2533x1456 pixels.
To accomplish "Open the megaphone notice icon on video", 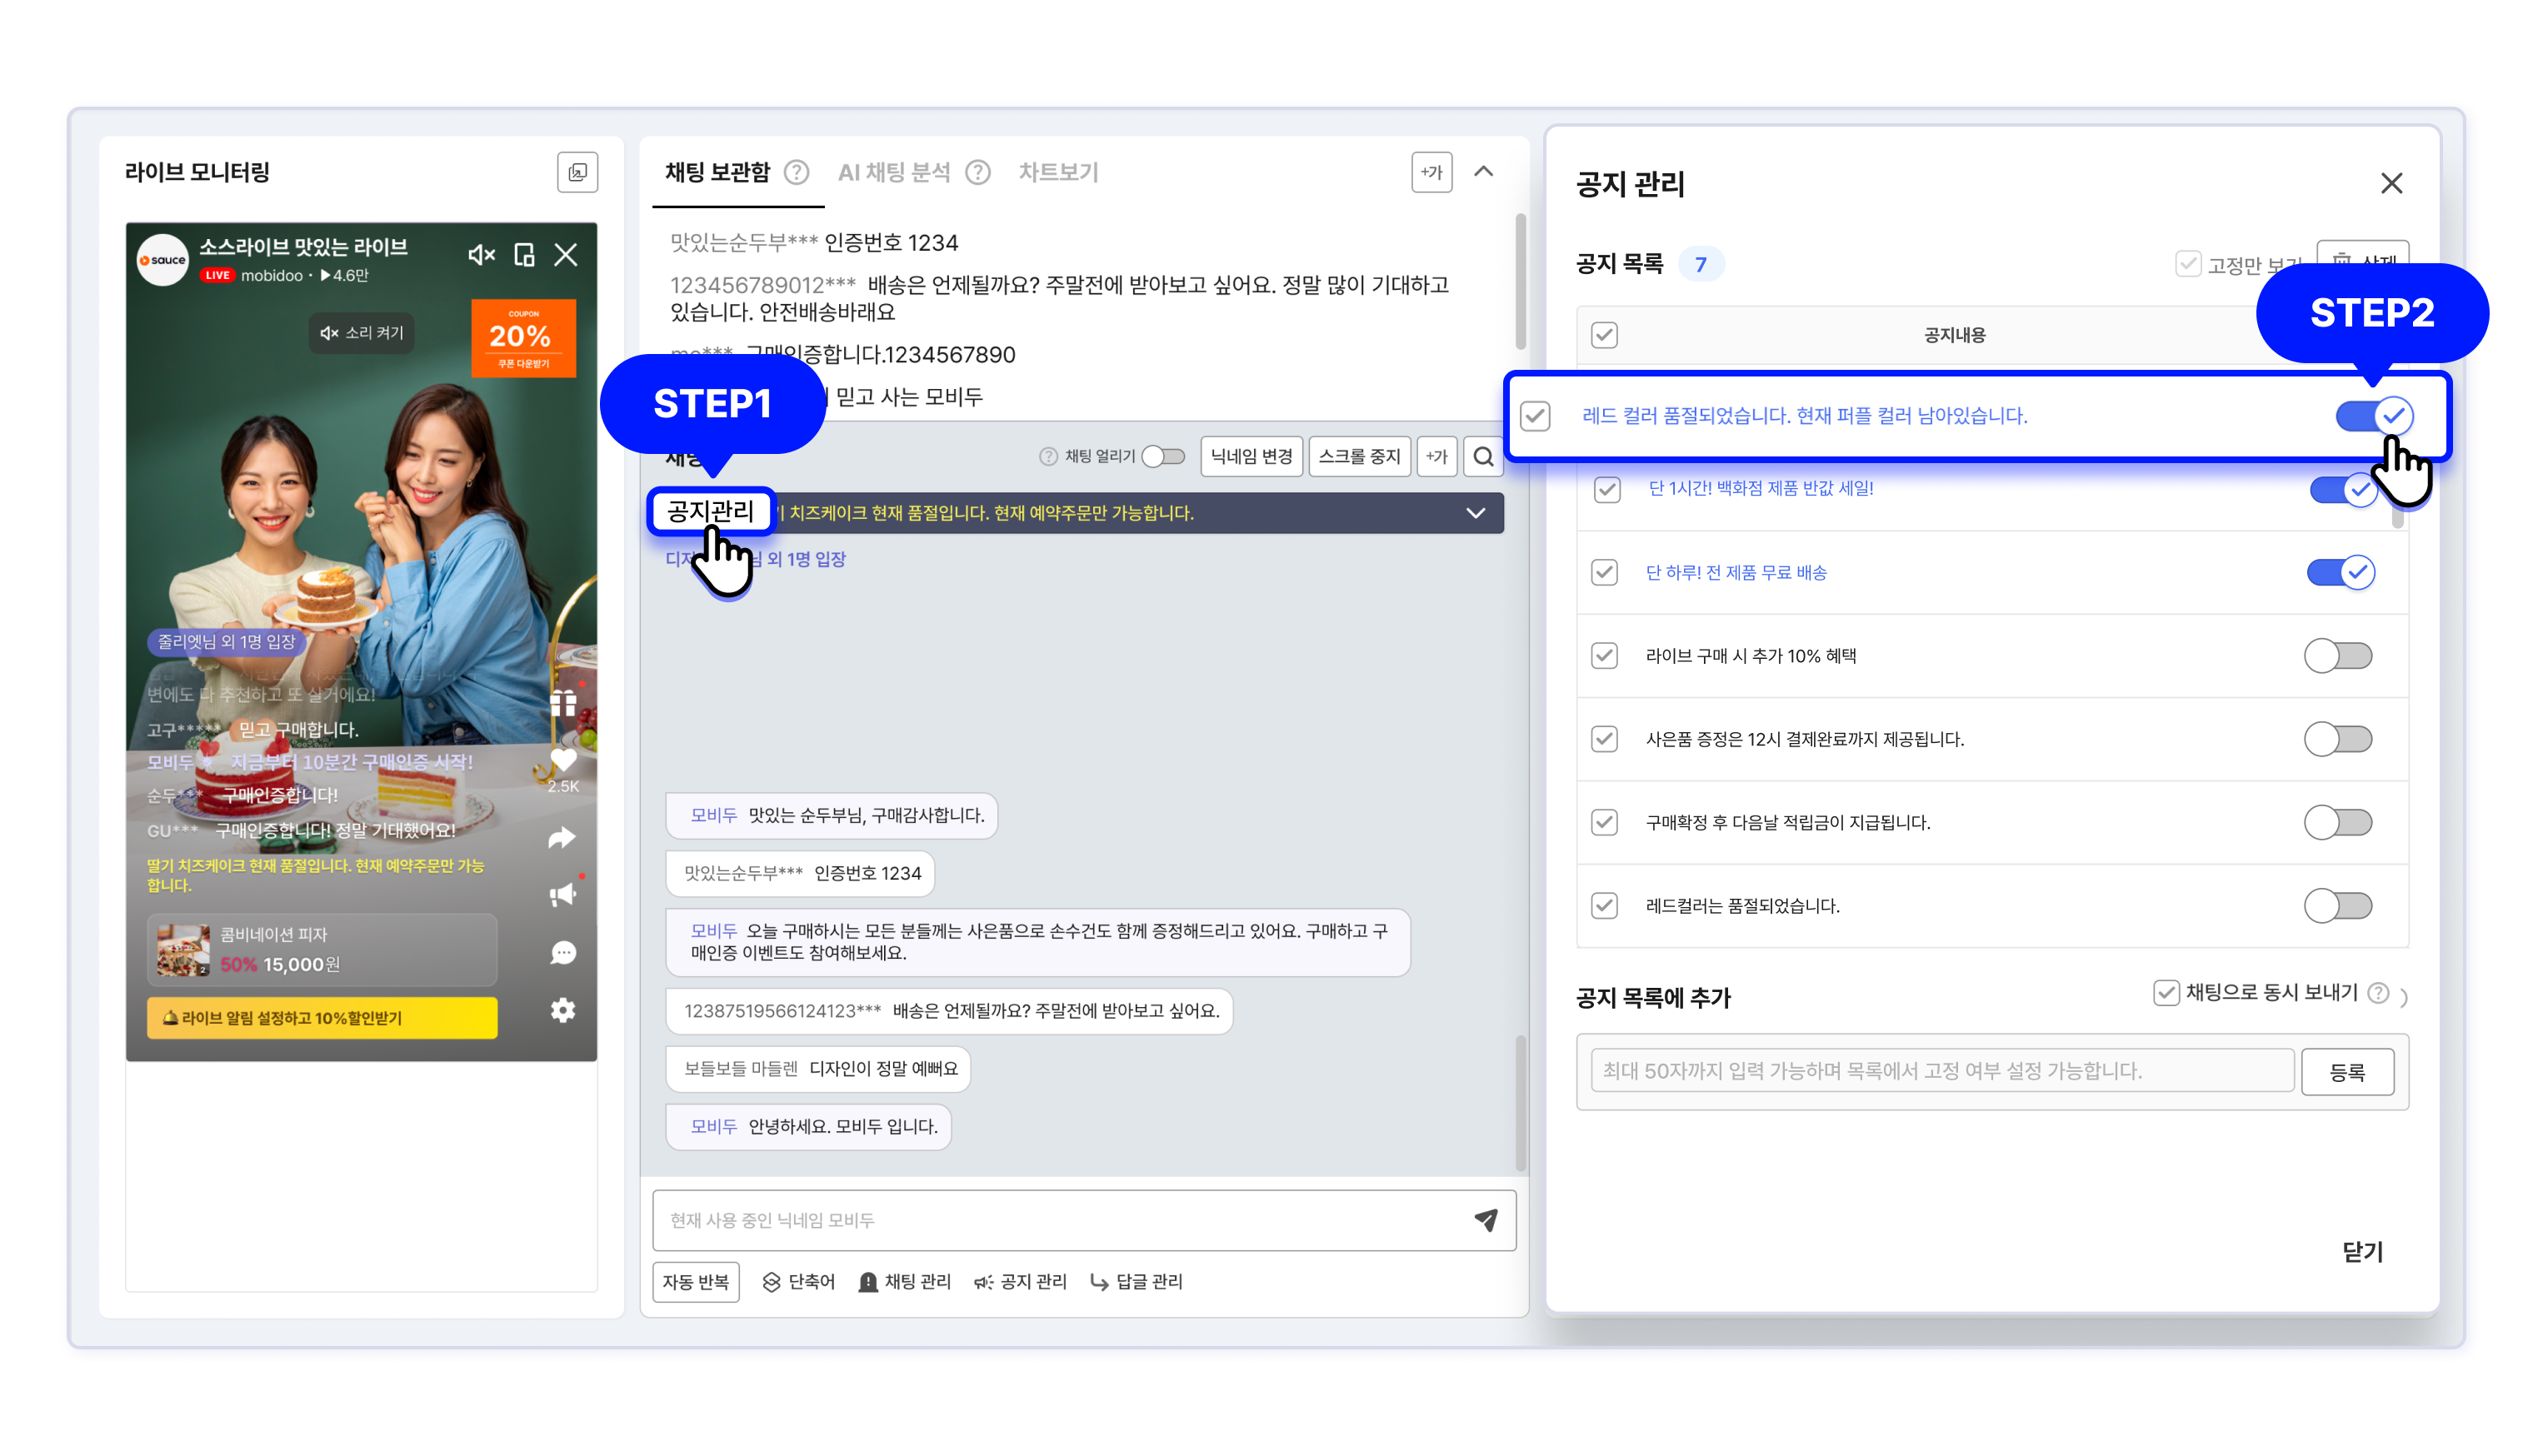I will 563,894.
